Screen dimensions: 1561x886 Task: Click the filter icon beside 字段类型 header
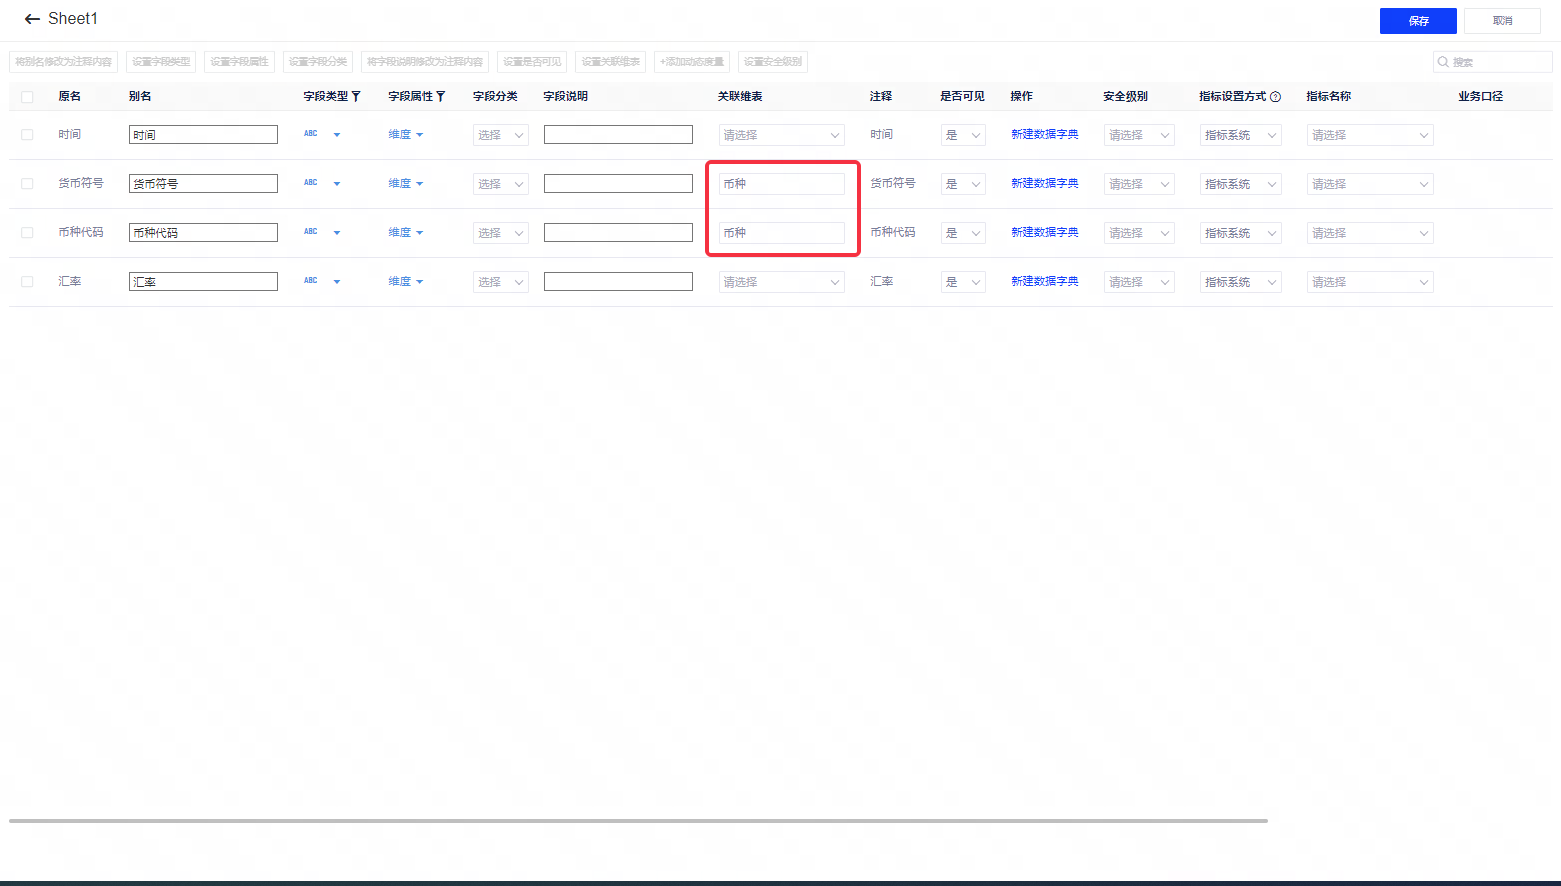coord(356,97)
